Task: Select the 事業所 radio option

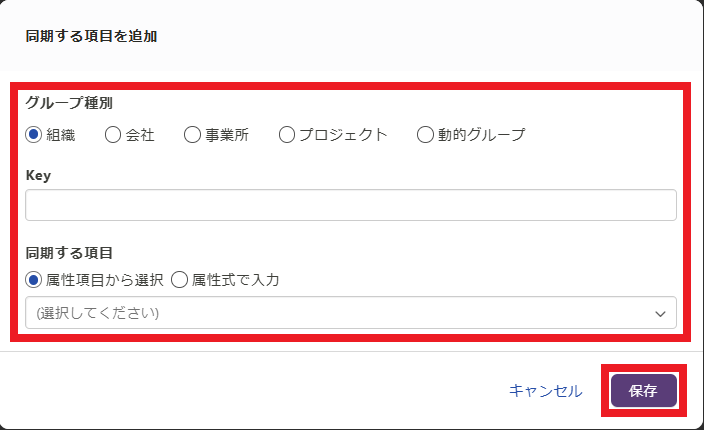Action: tap(192, 134)
